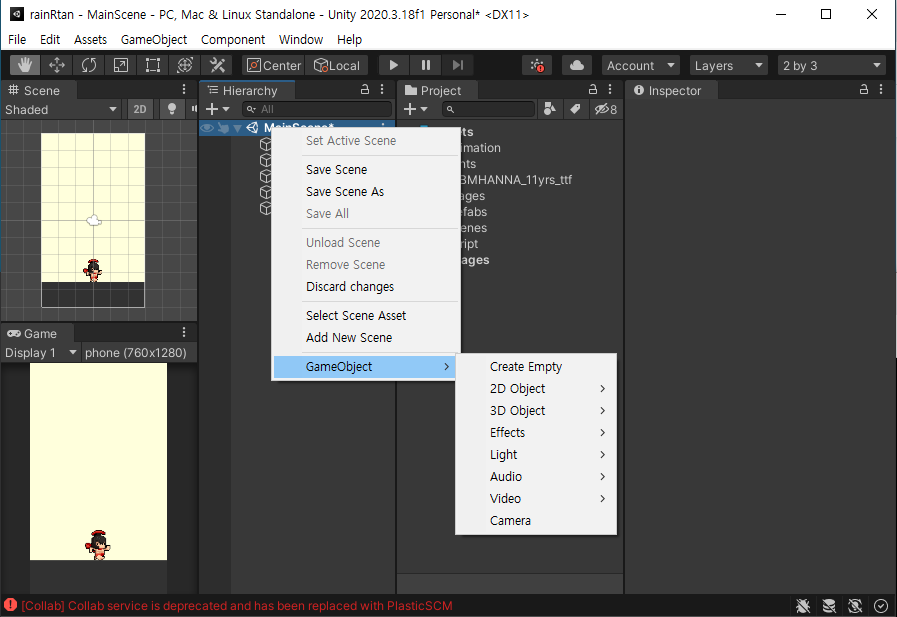
Task: Open Shaded draw mode dropdown
Action: click(61, 109)
